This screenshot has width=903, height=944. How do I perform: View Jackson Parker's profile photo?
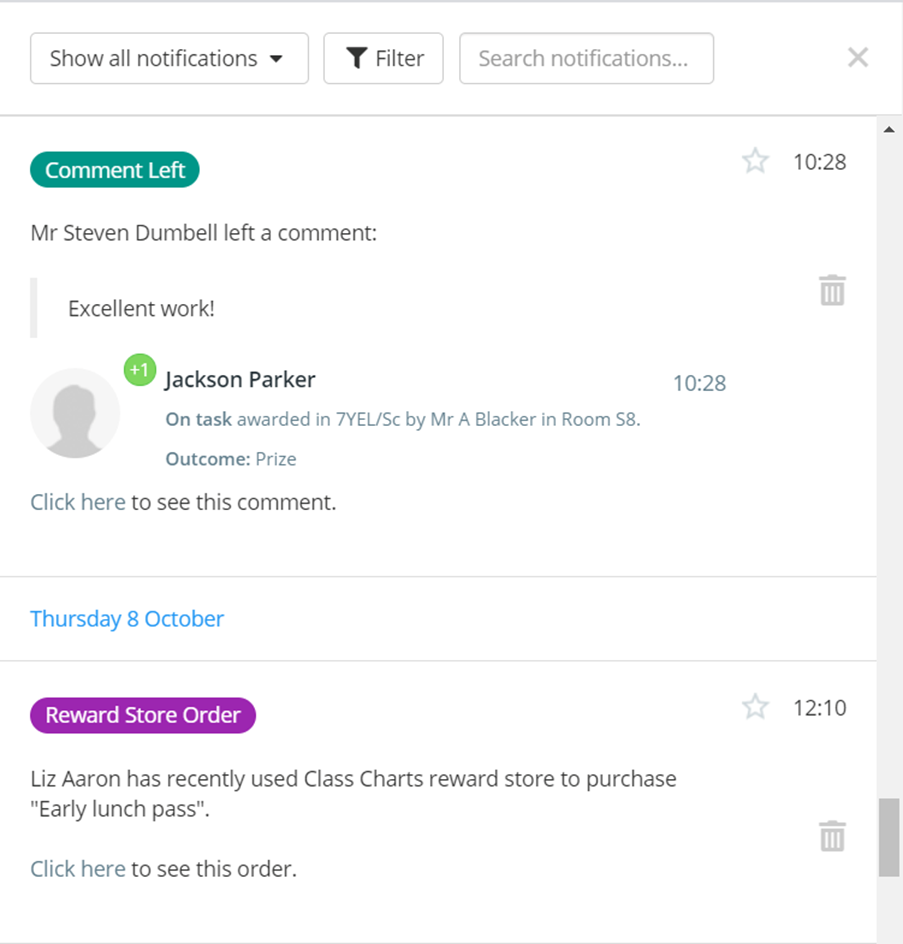tap(75, 412)
